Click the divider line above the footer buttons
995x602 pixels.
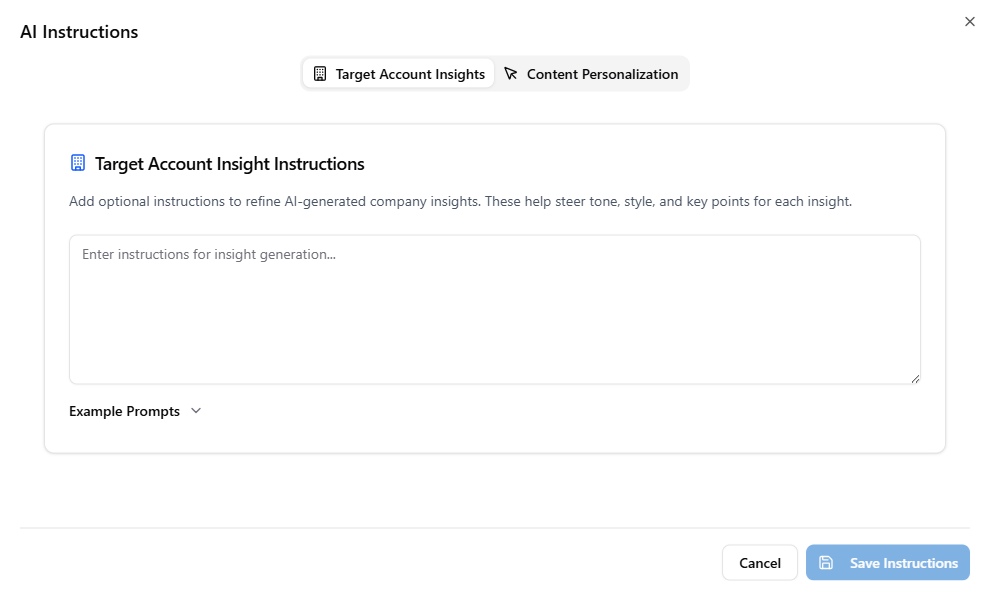pos(494,527)
